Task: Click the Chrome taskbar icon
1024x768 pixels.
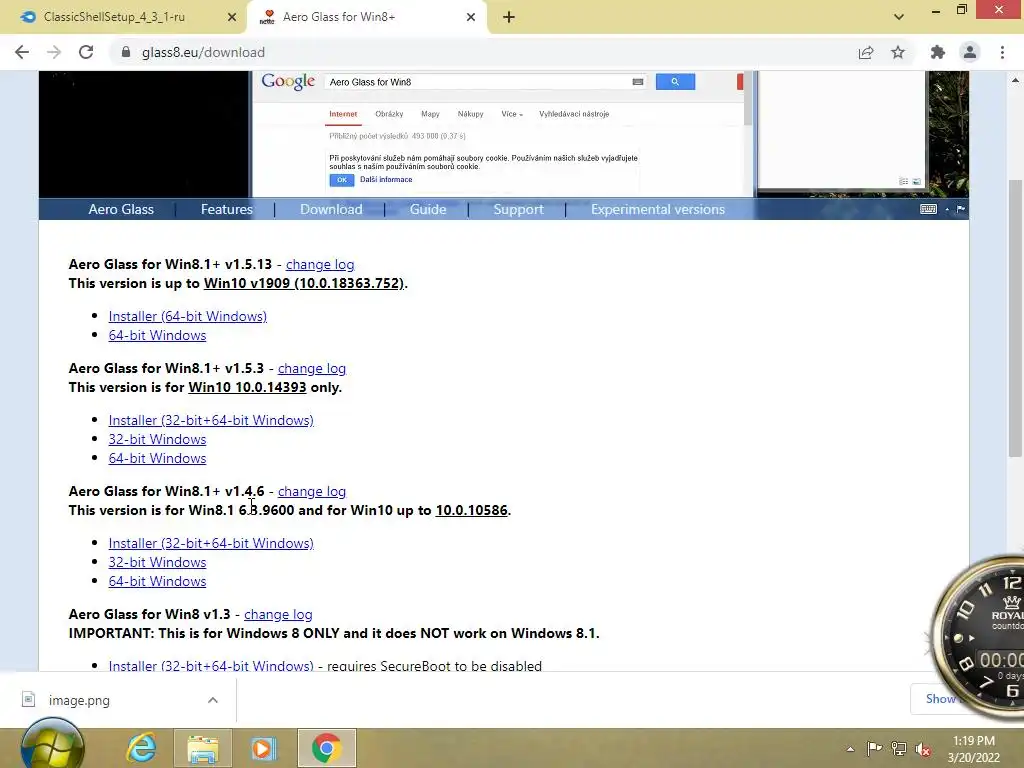Action: coord(327,748)
